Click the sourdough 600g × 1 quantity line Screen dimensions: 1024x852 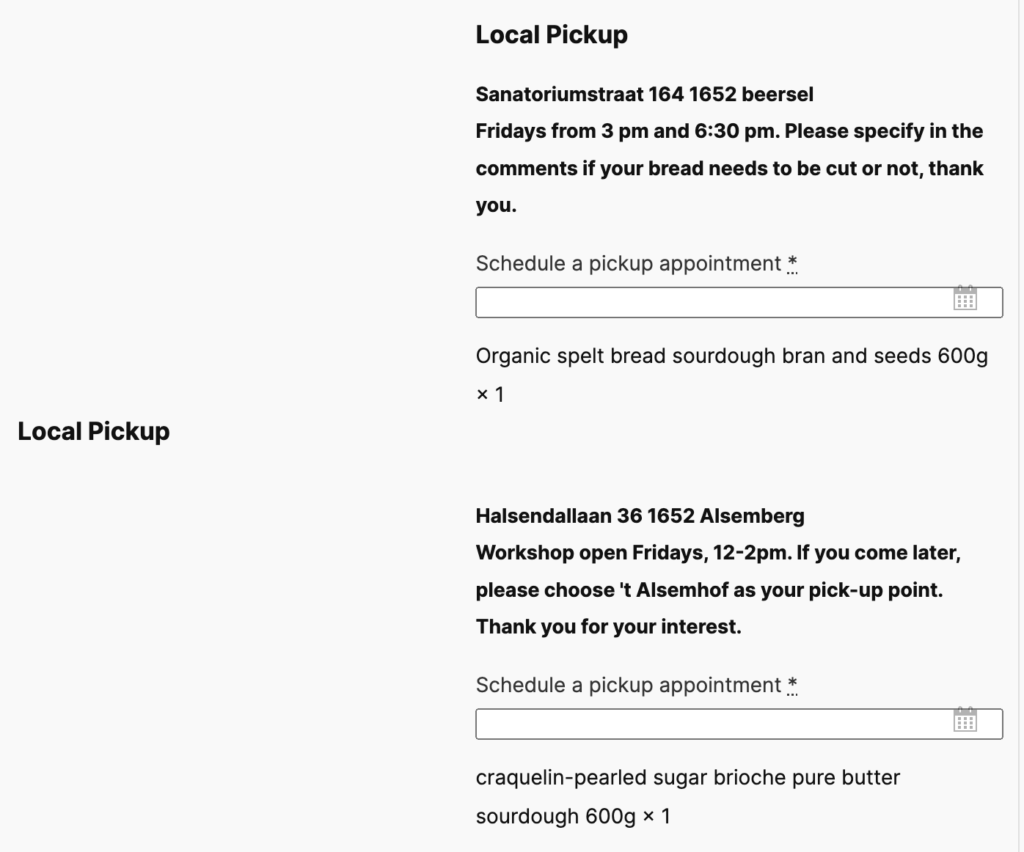coord(573,816)
